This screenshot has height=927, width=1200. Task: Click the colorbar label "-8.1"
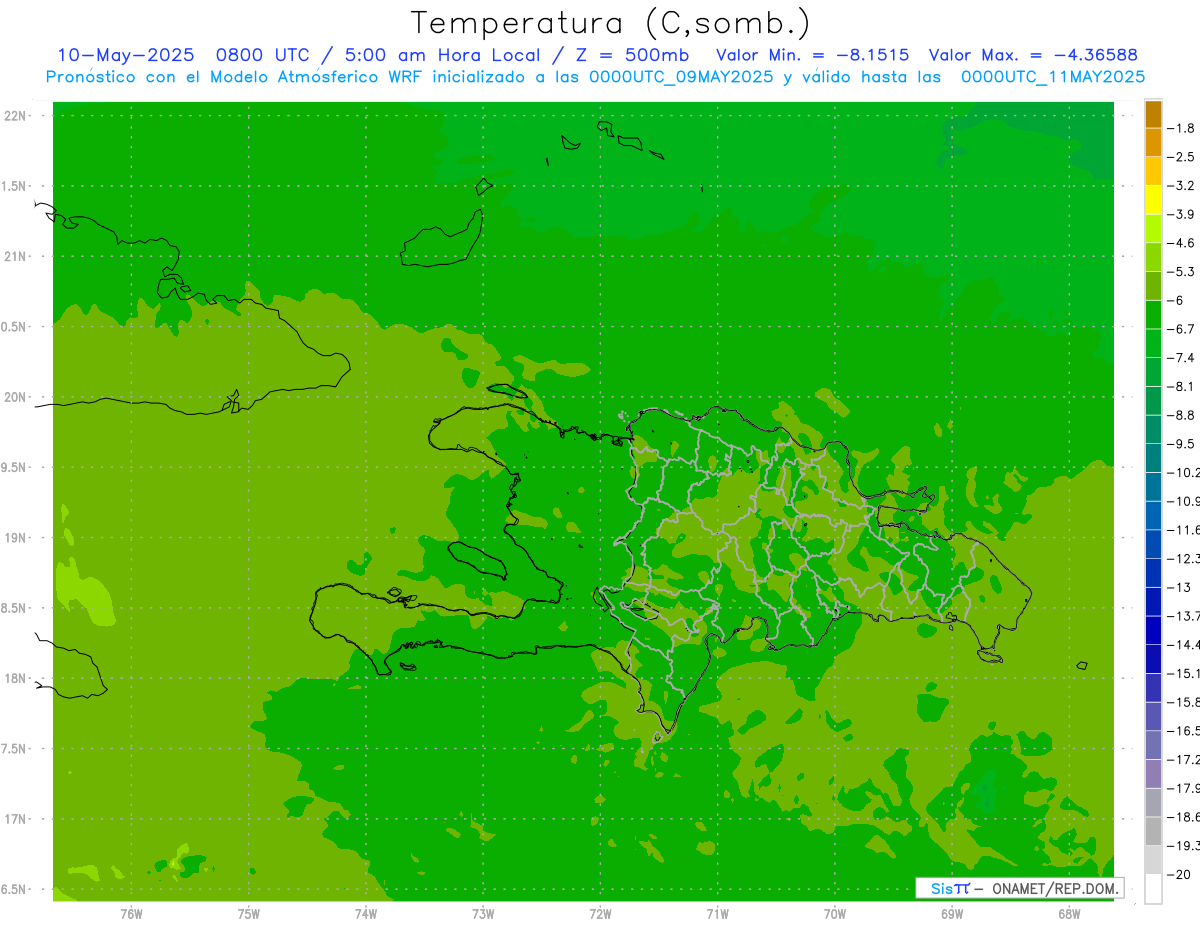1181,386
